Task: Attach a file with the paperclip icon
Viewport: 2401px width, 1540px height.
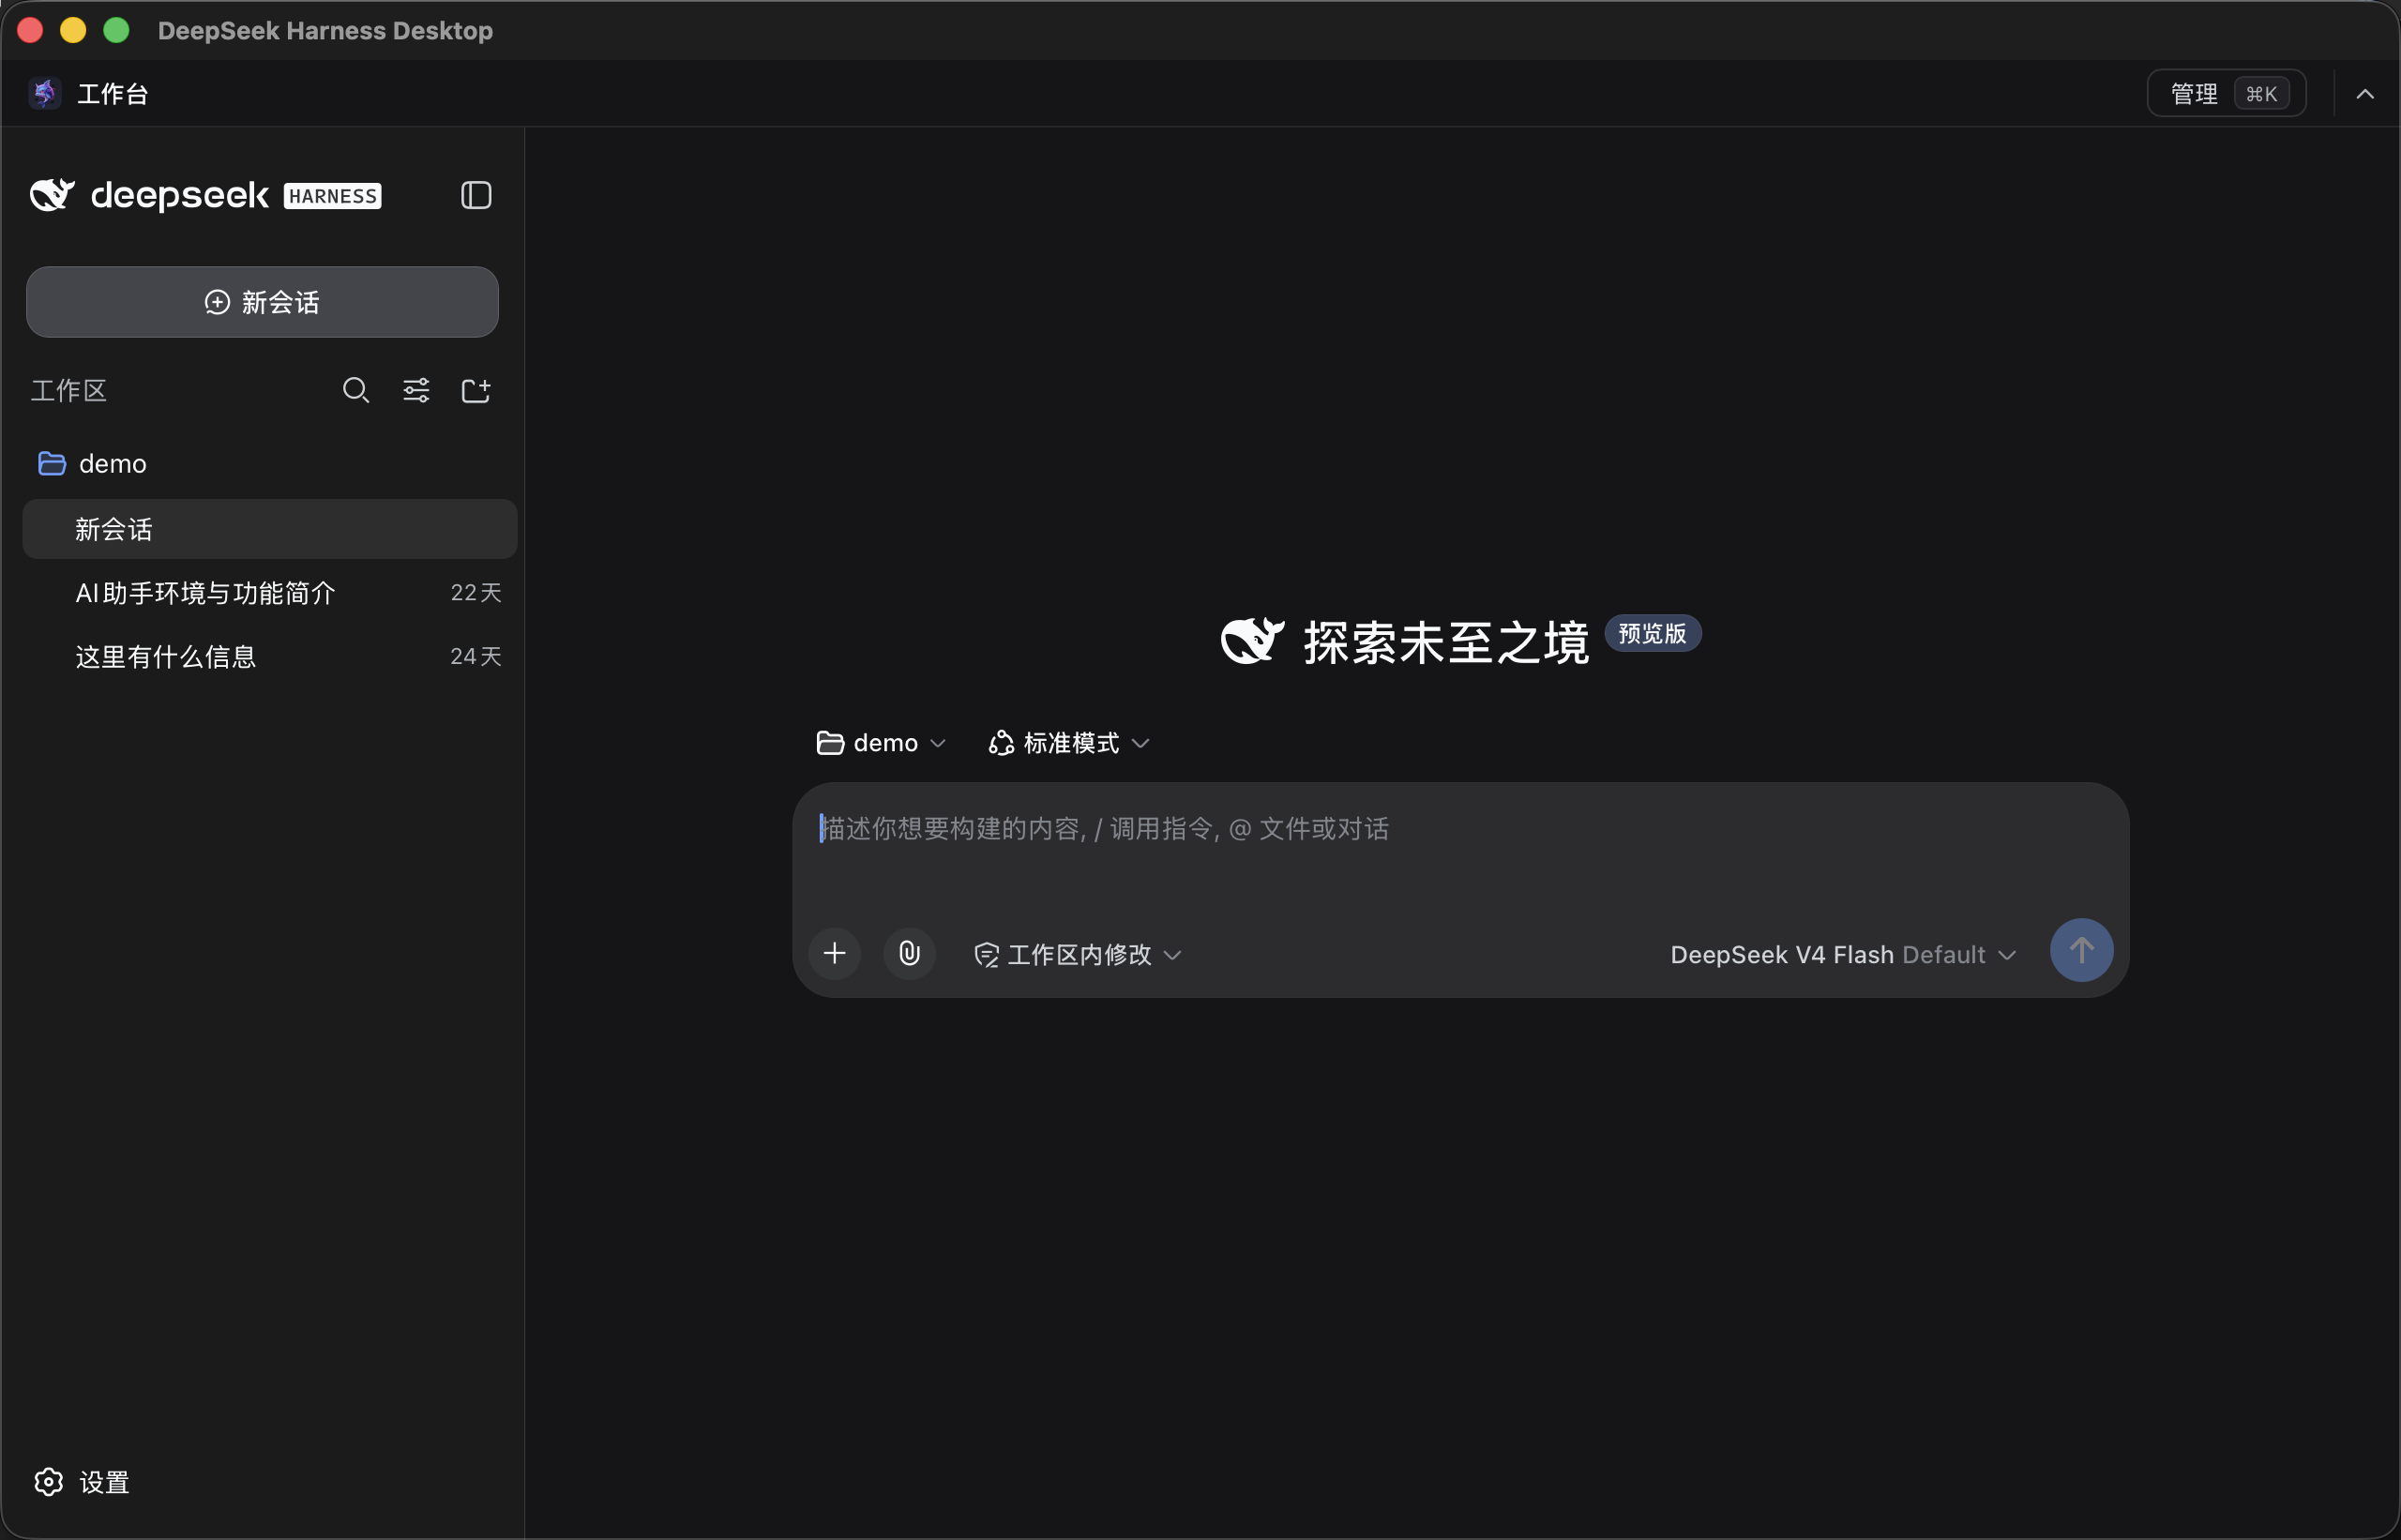Action: 909,953
